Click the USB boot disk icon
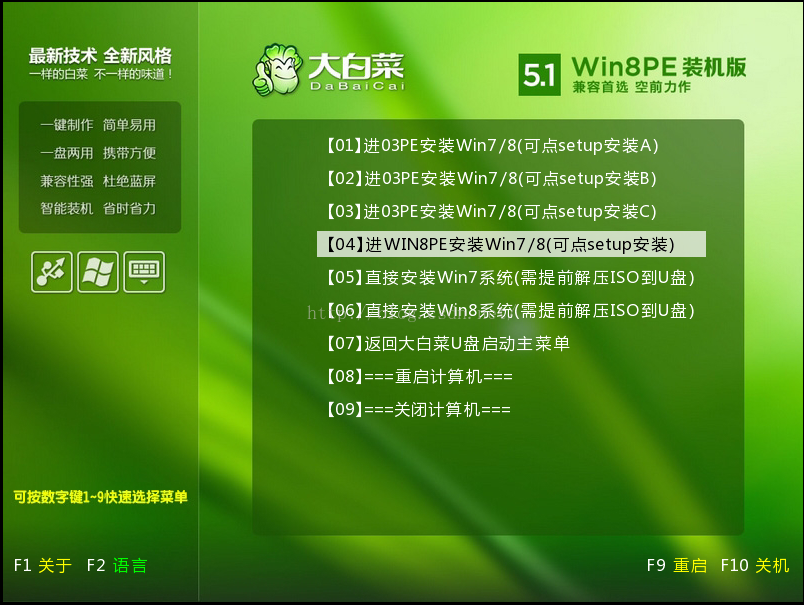804x605 pixels. pos(52,272)
